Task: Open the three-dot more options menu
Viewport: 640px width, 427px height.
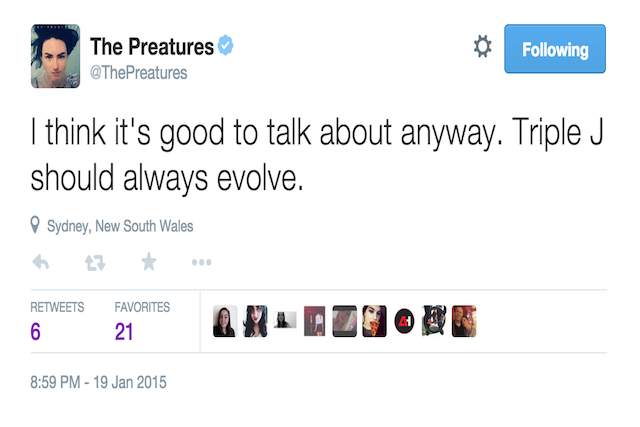Action: (201, 263)
